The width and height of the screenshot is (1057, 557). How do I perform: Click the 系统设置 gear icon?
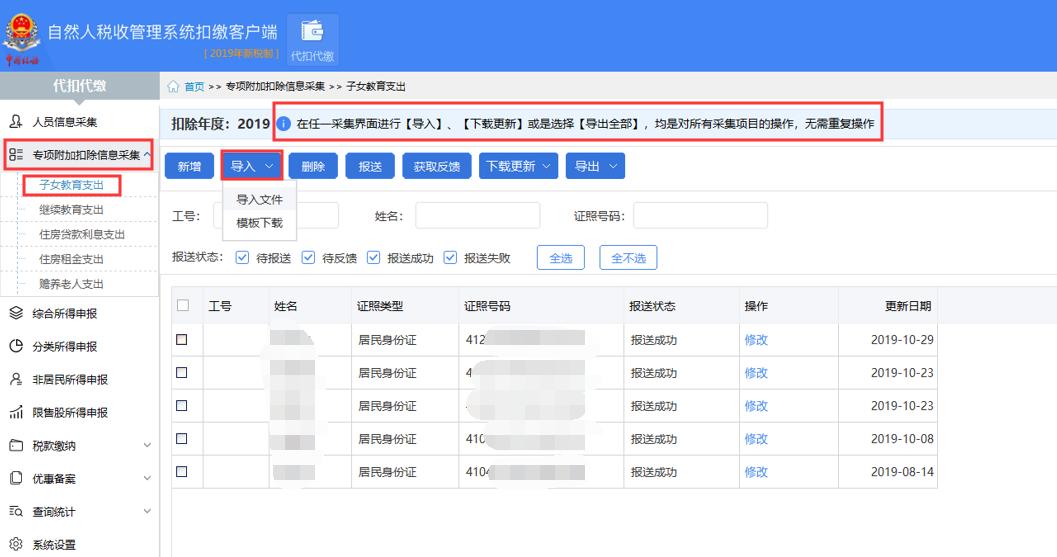point(16,545)
